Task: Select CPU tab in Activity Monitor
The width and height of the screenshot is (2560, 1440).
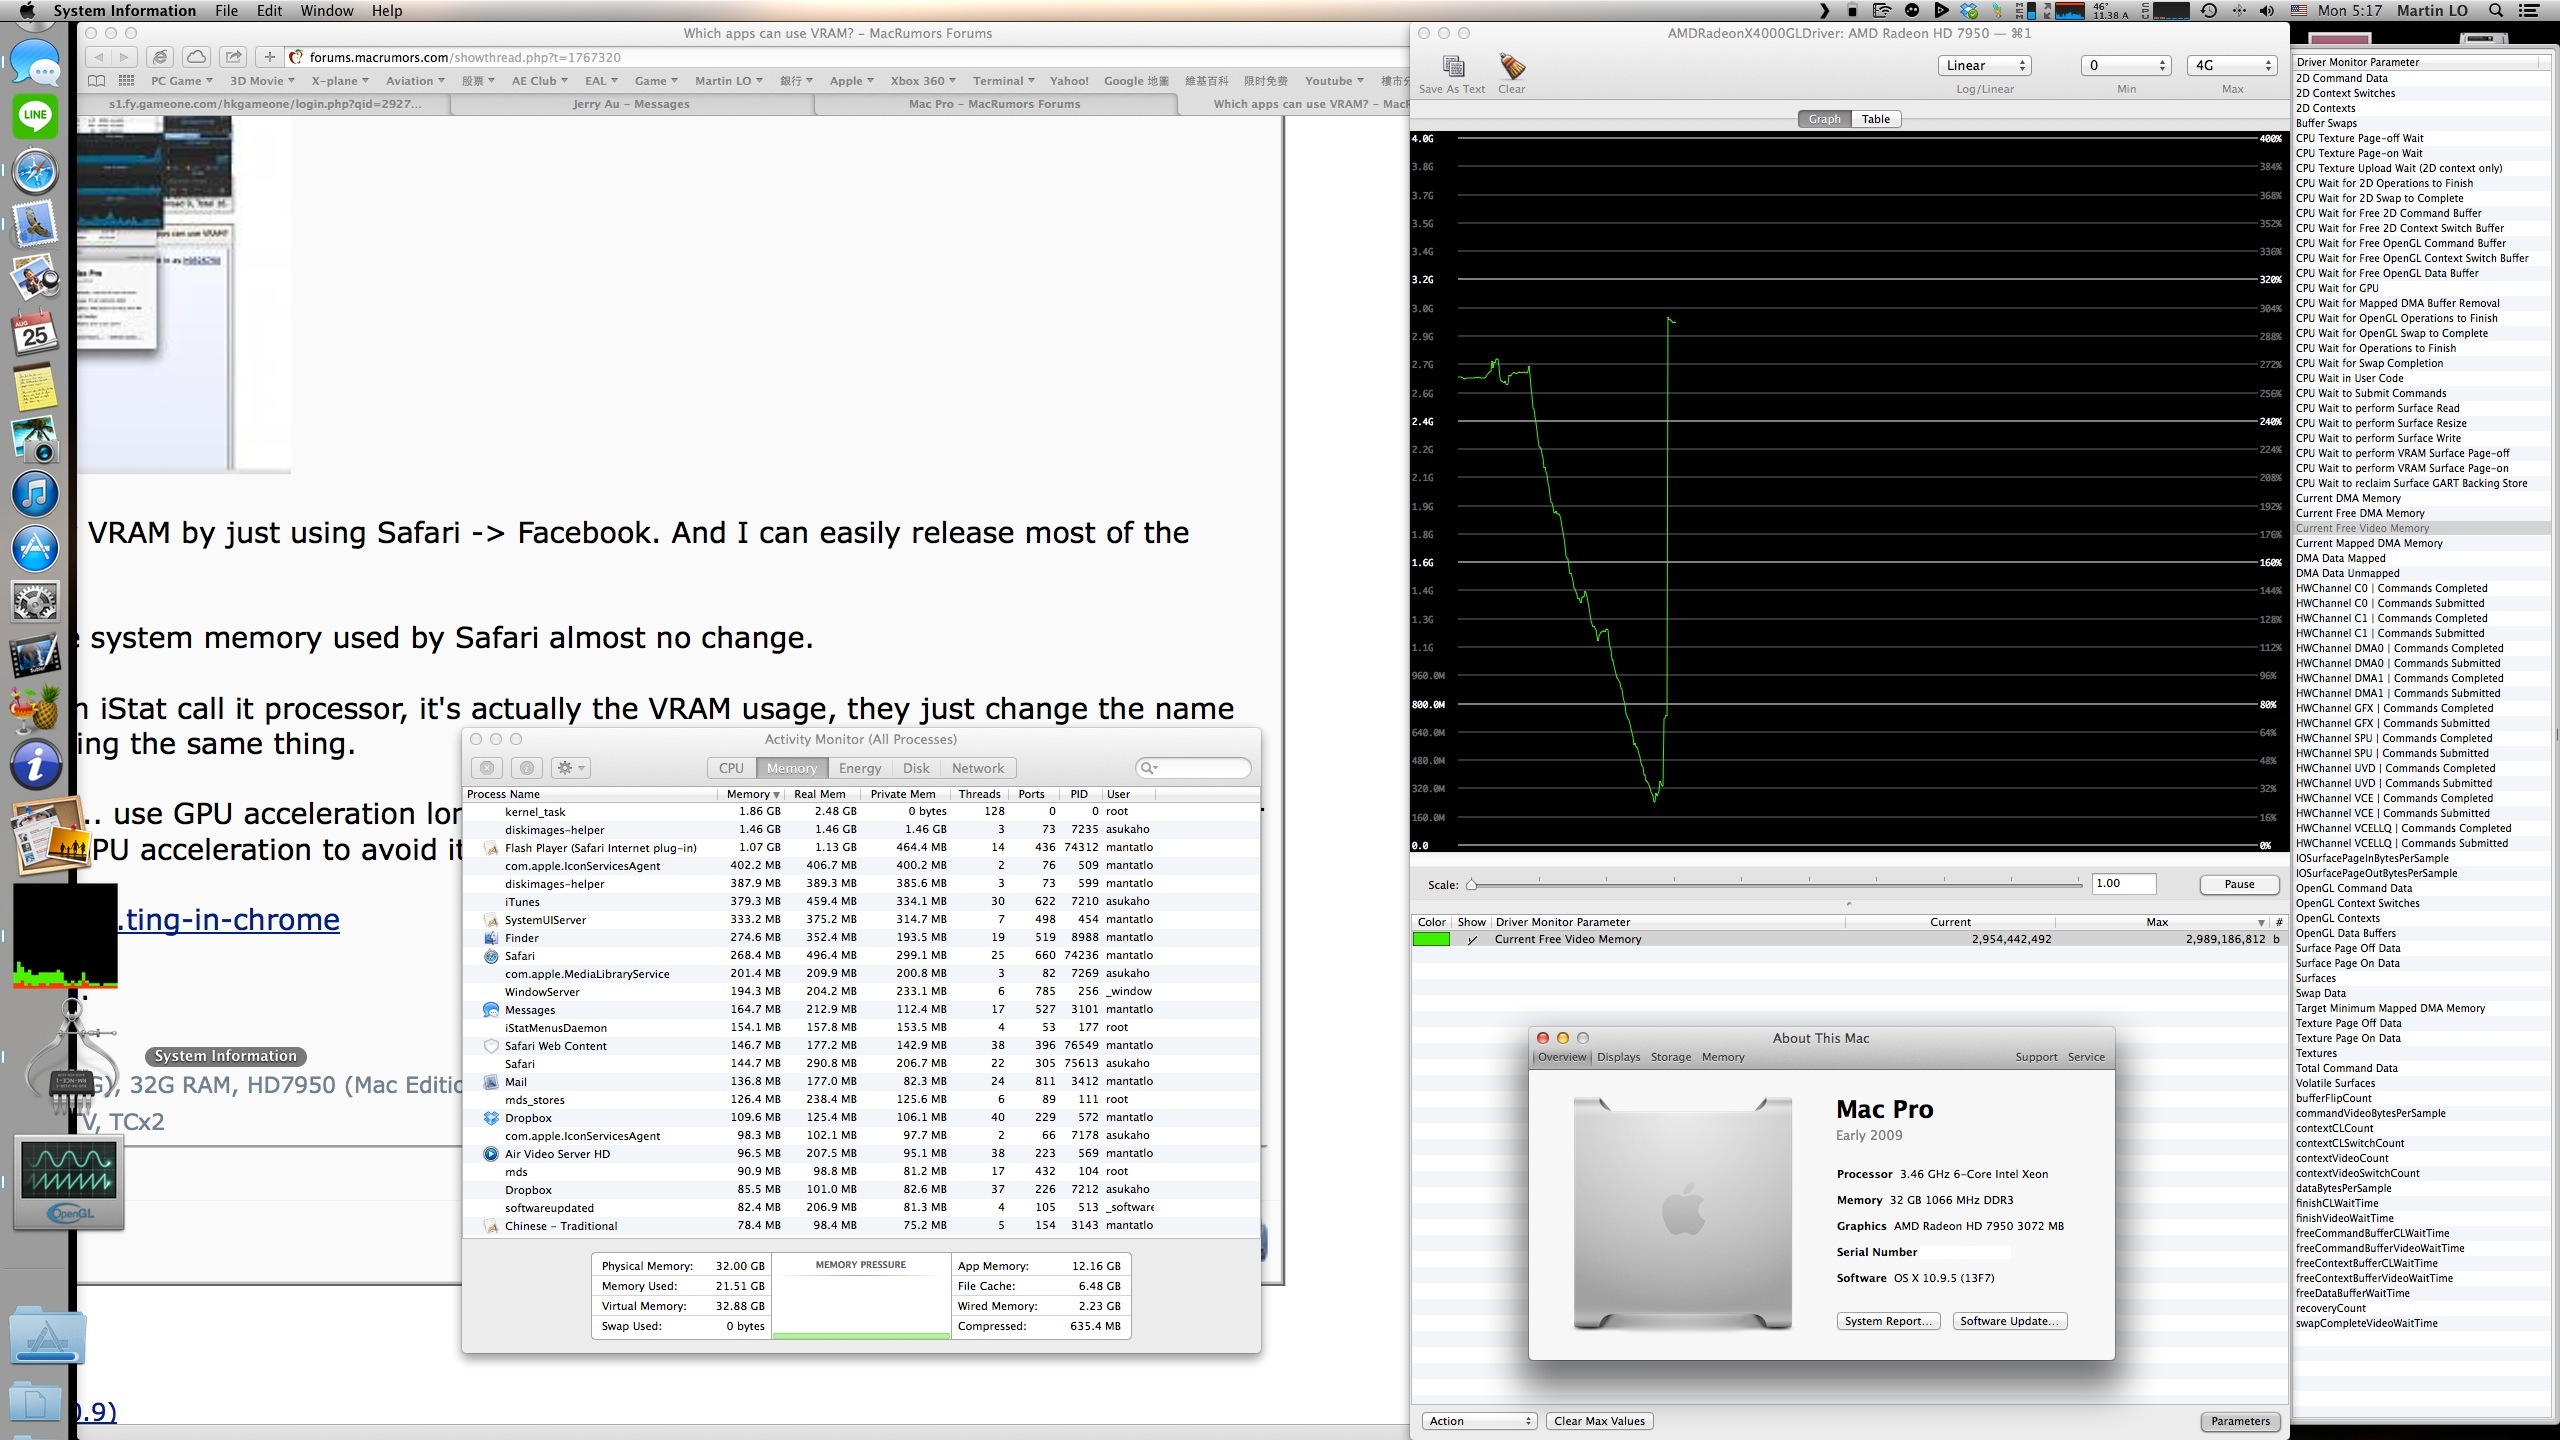Action: coord(731,768)
